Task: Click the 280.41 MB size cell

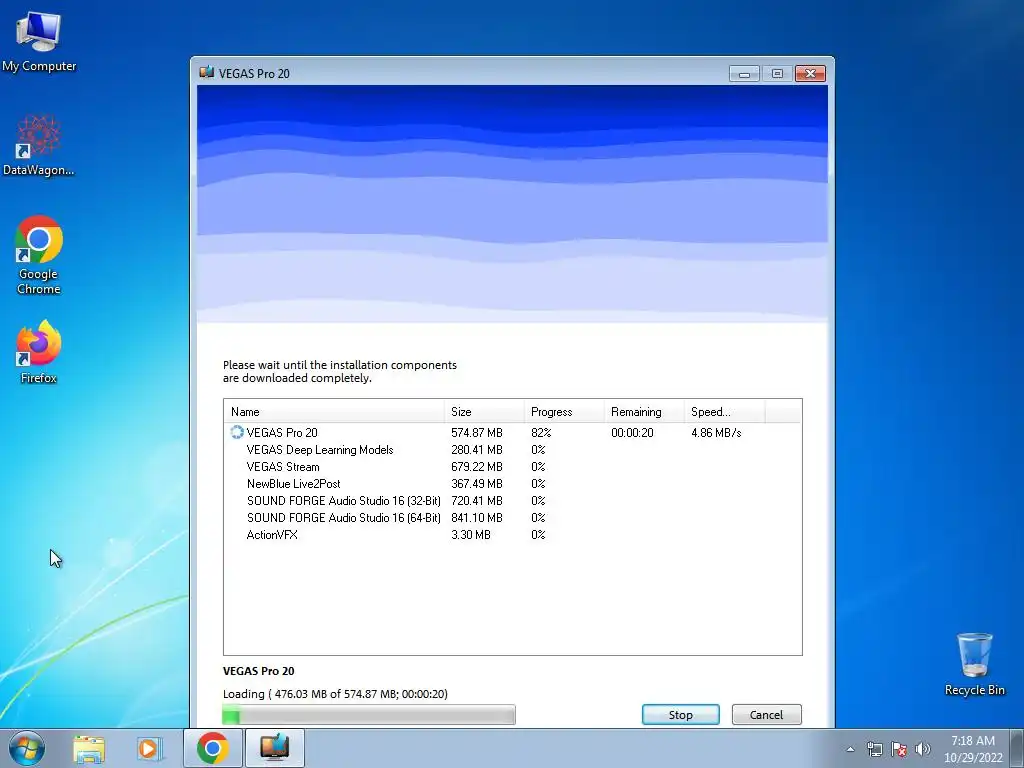Action: [477, 449]
